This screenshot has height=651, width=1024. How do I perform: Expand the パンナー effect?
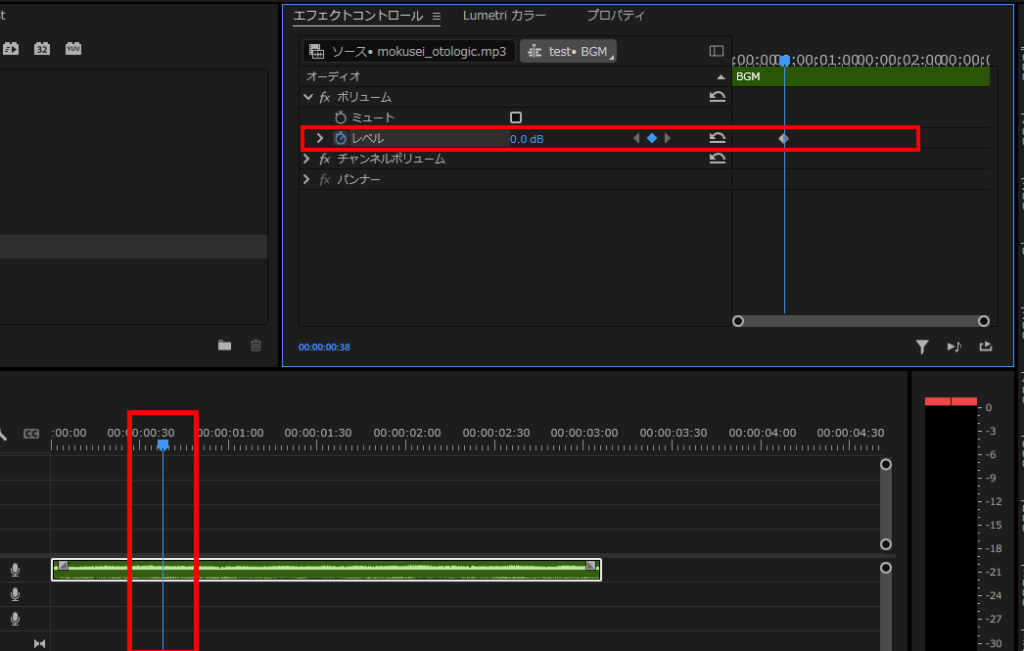308,180
